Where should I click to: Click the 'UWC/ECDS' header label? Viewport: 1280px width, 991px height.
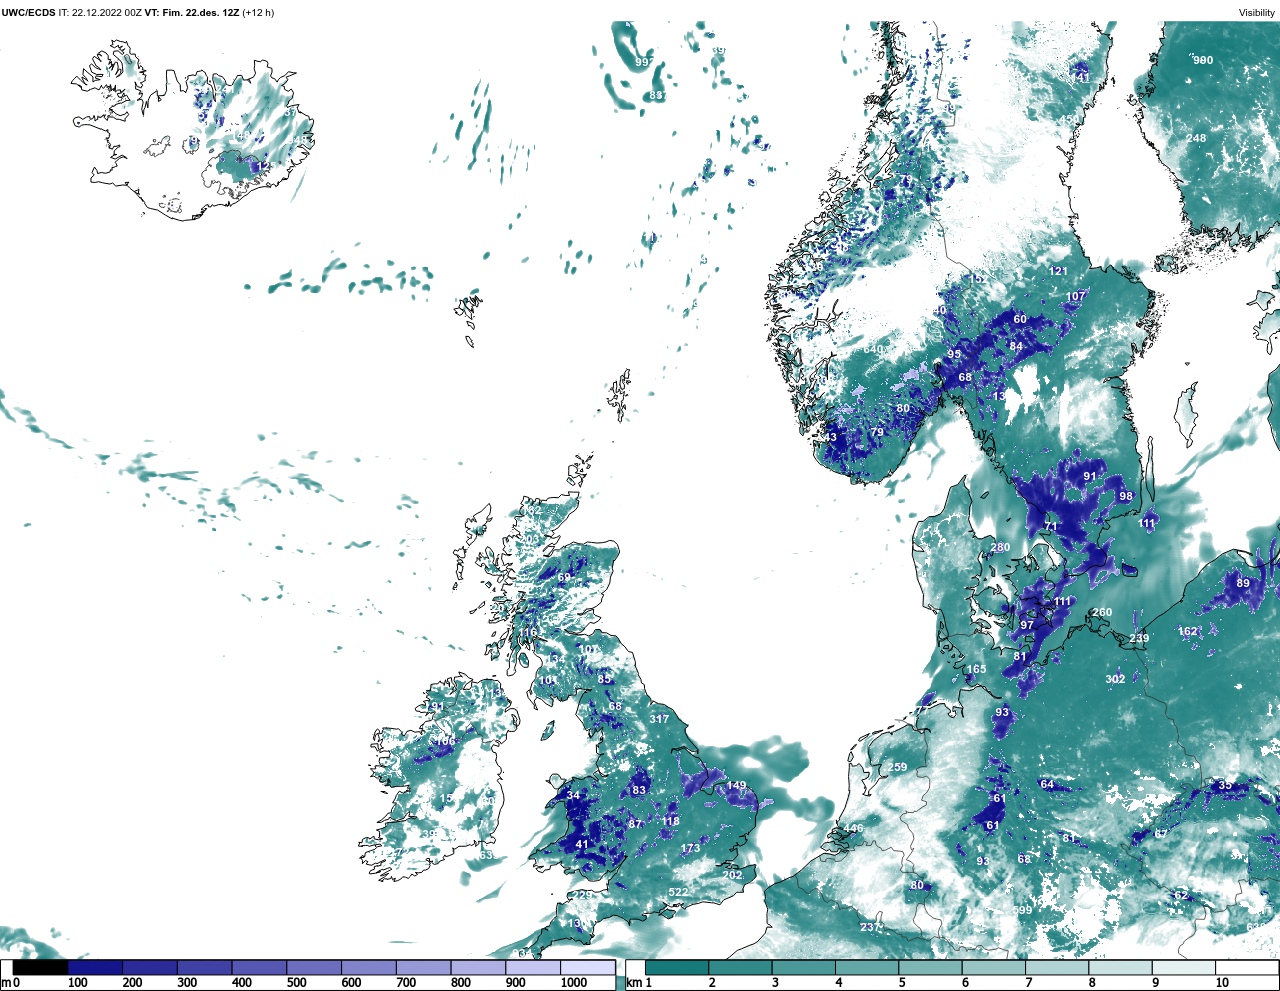[x=28, y=13]
